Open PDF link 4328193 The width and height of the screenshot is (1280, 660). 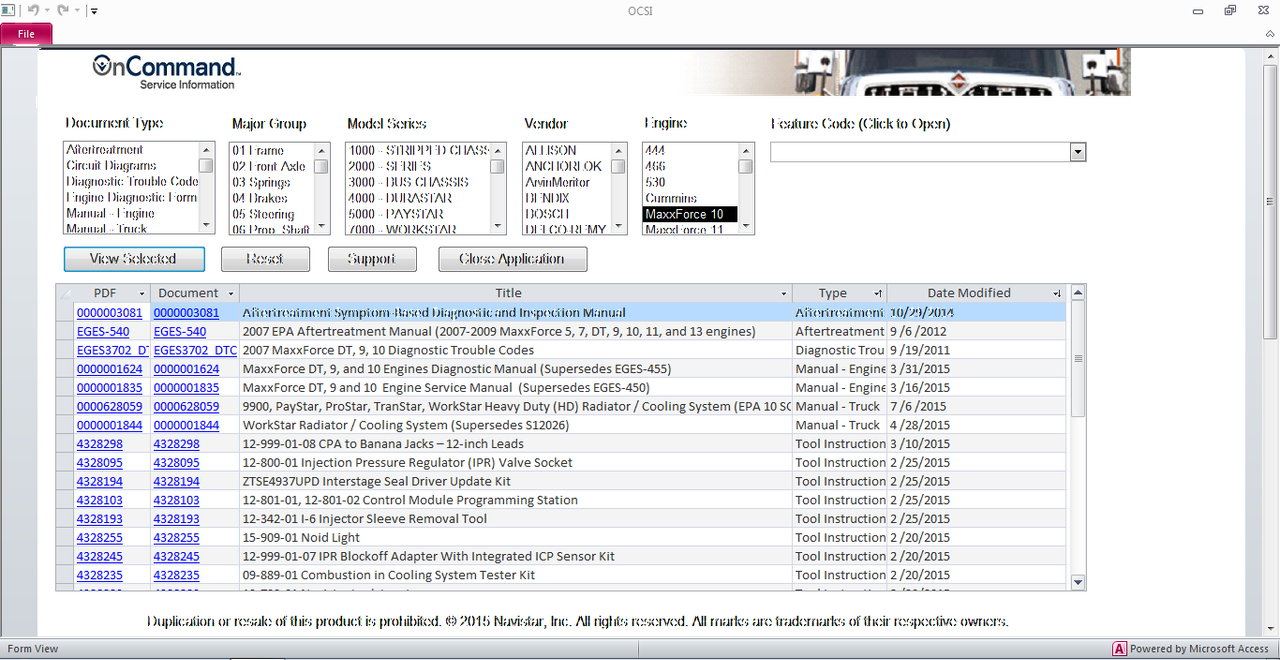pos(100,519)
